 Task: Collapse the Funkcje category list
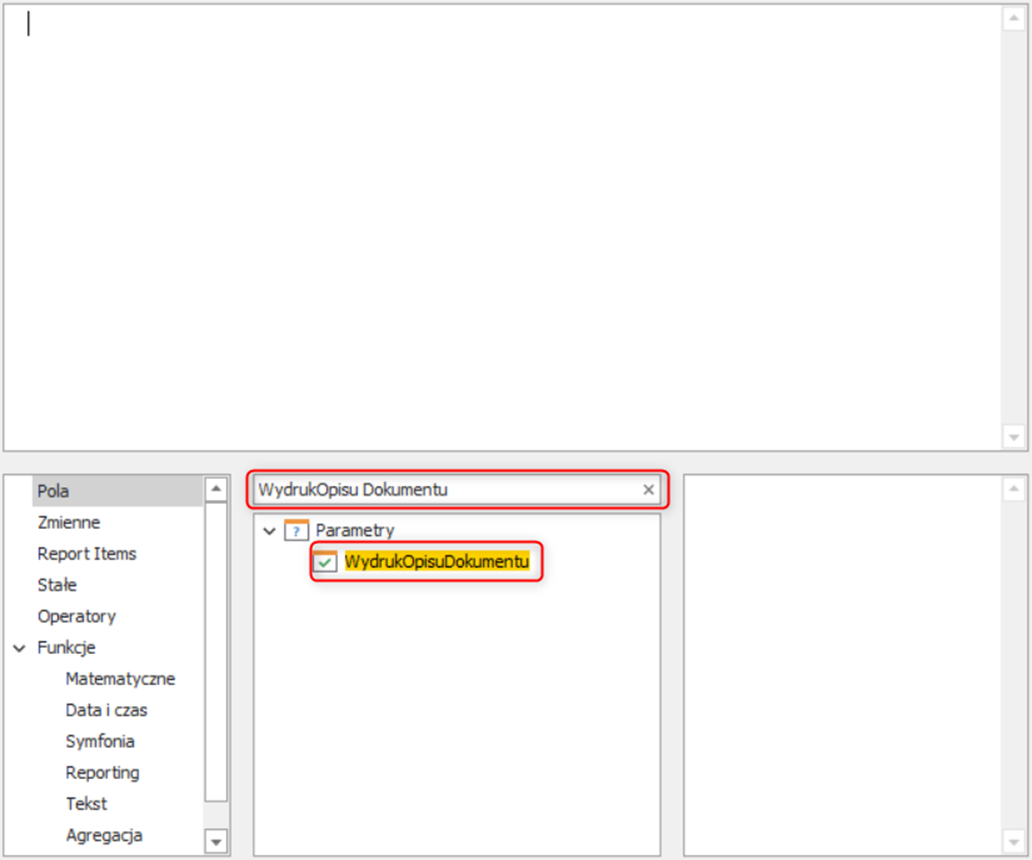point(20,648)
